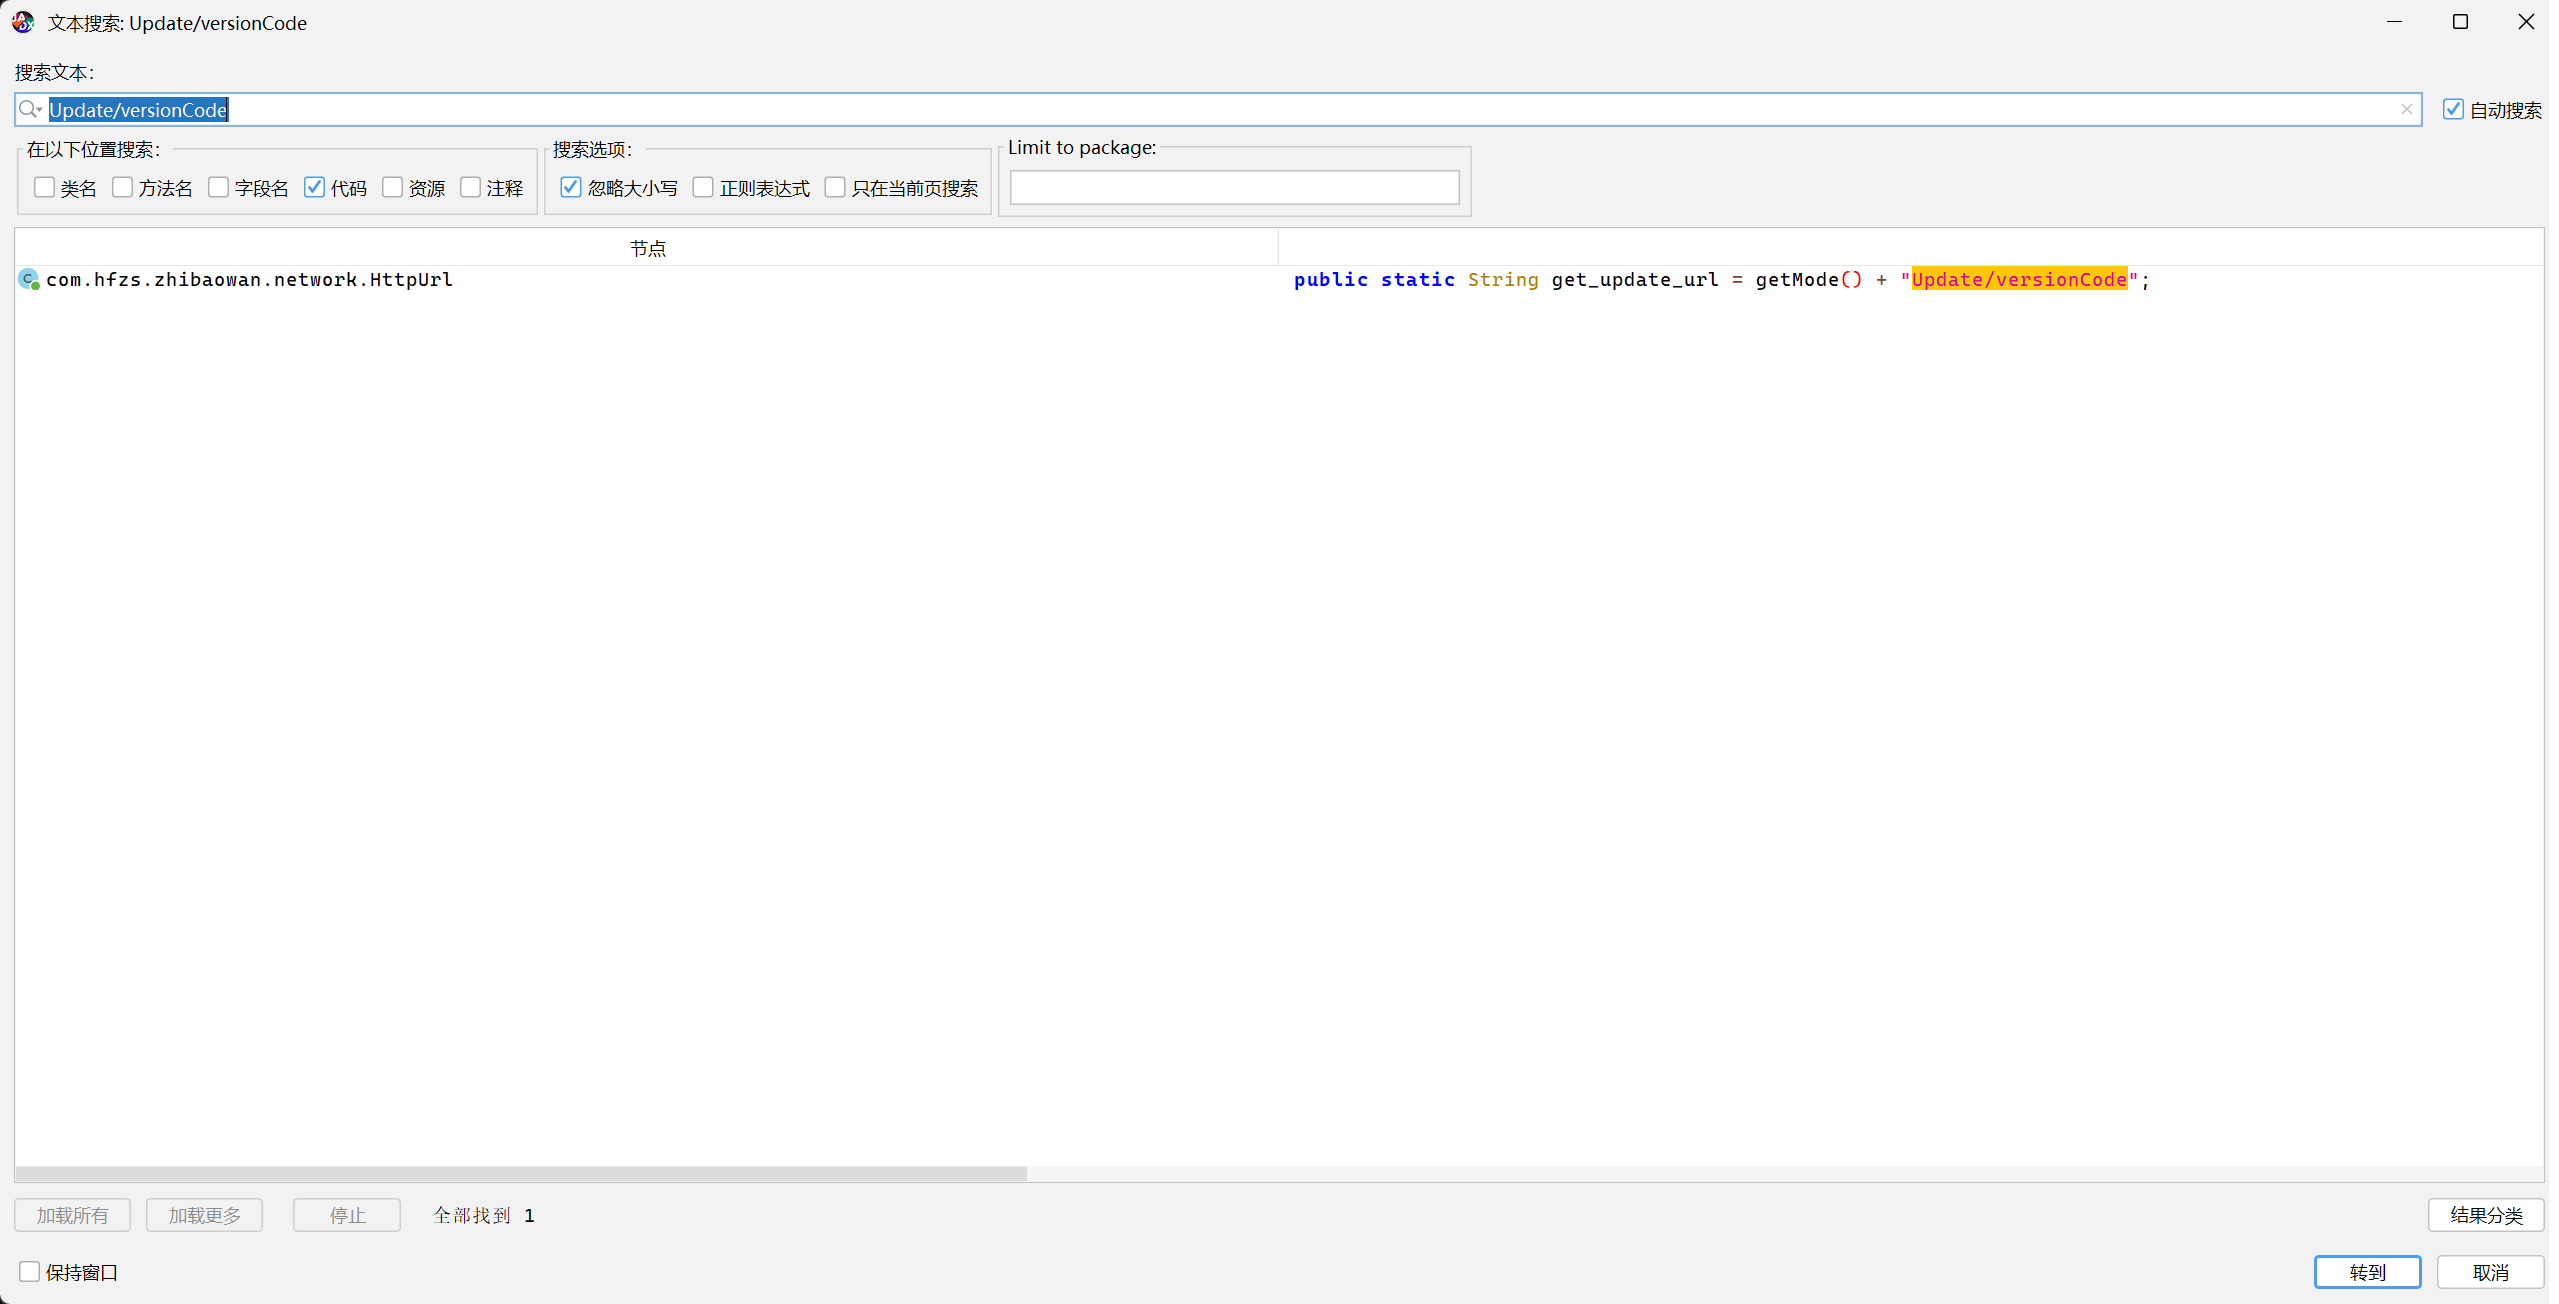Check the 字段名 option
The height and width of the screenshot is (1304, 2559).
click(218, 188)
